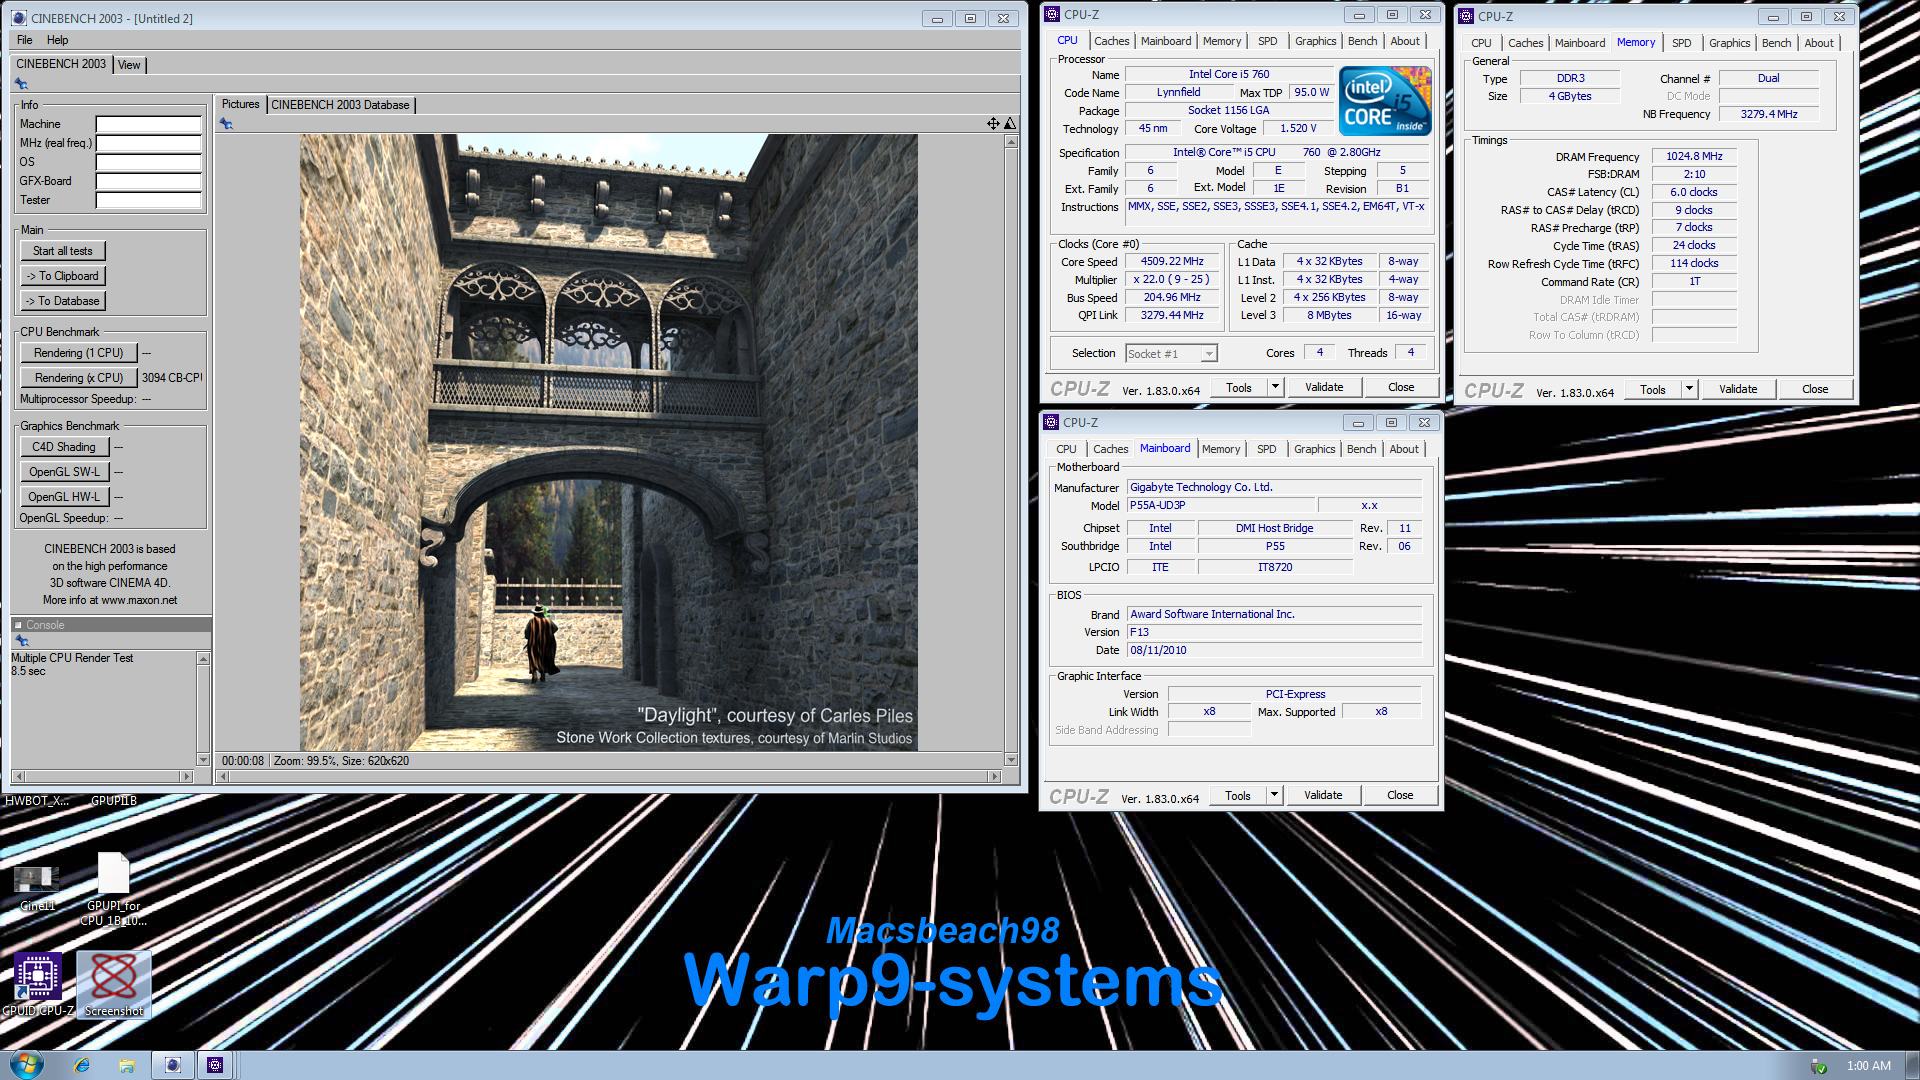Screen dimensions: 1920x1080
Task: Click the Daylight rendered image
Action: tap(609, 442)
